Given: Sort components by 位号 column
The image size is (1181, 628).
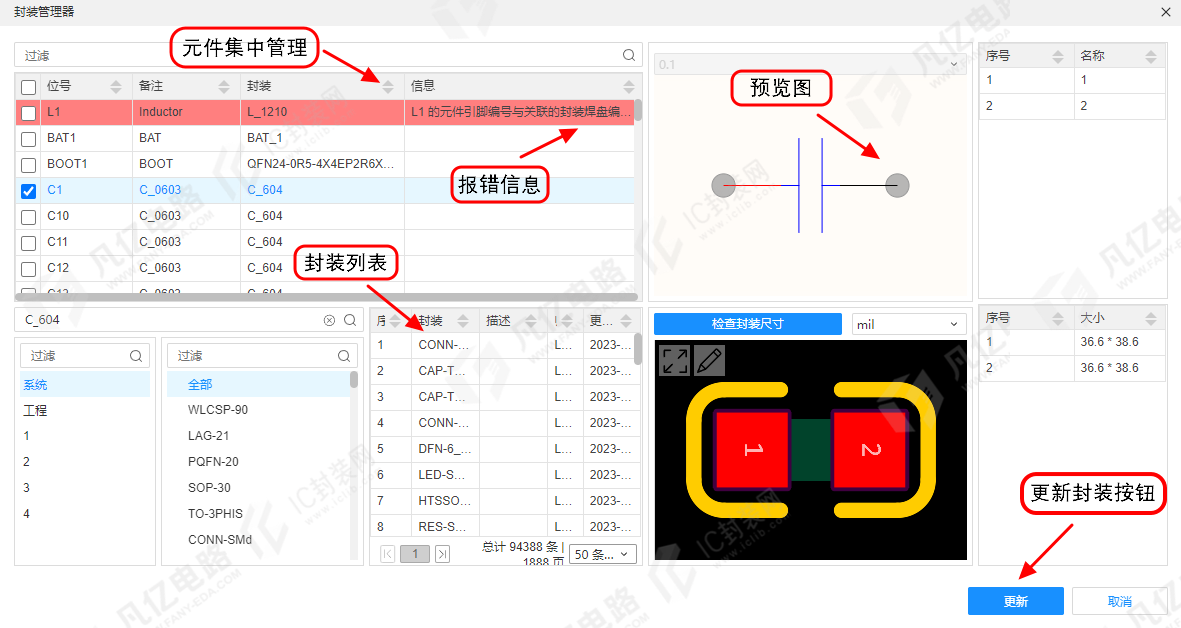Looking at the screenshot, I should (116, 87).
